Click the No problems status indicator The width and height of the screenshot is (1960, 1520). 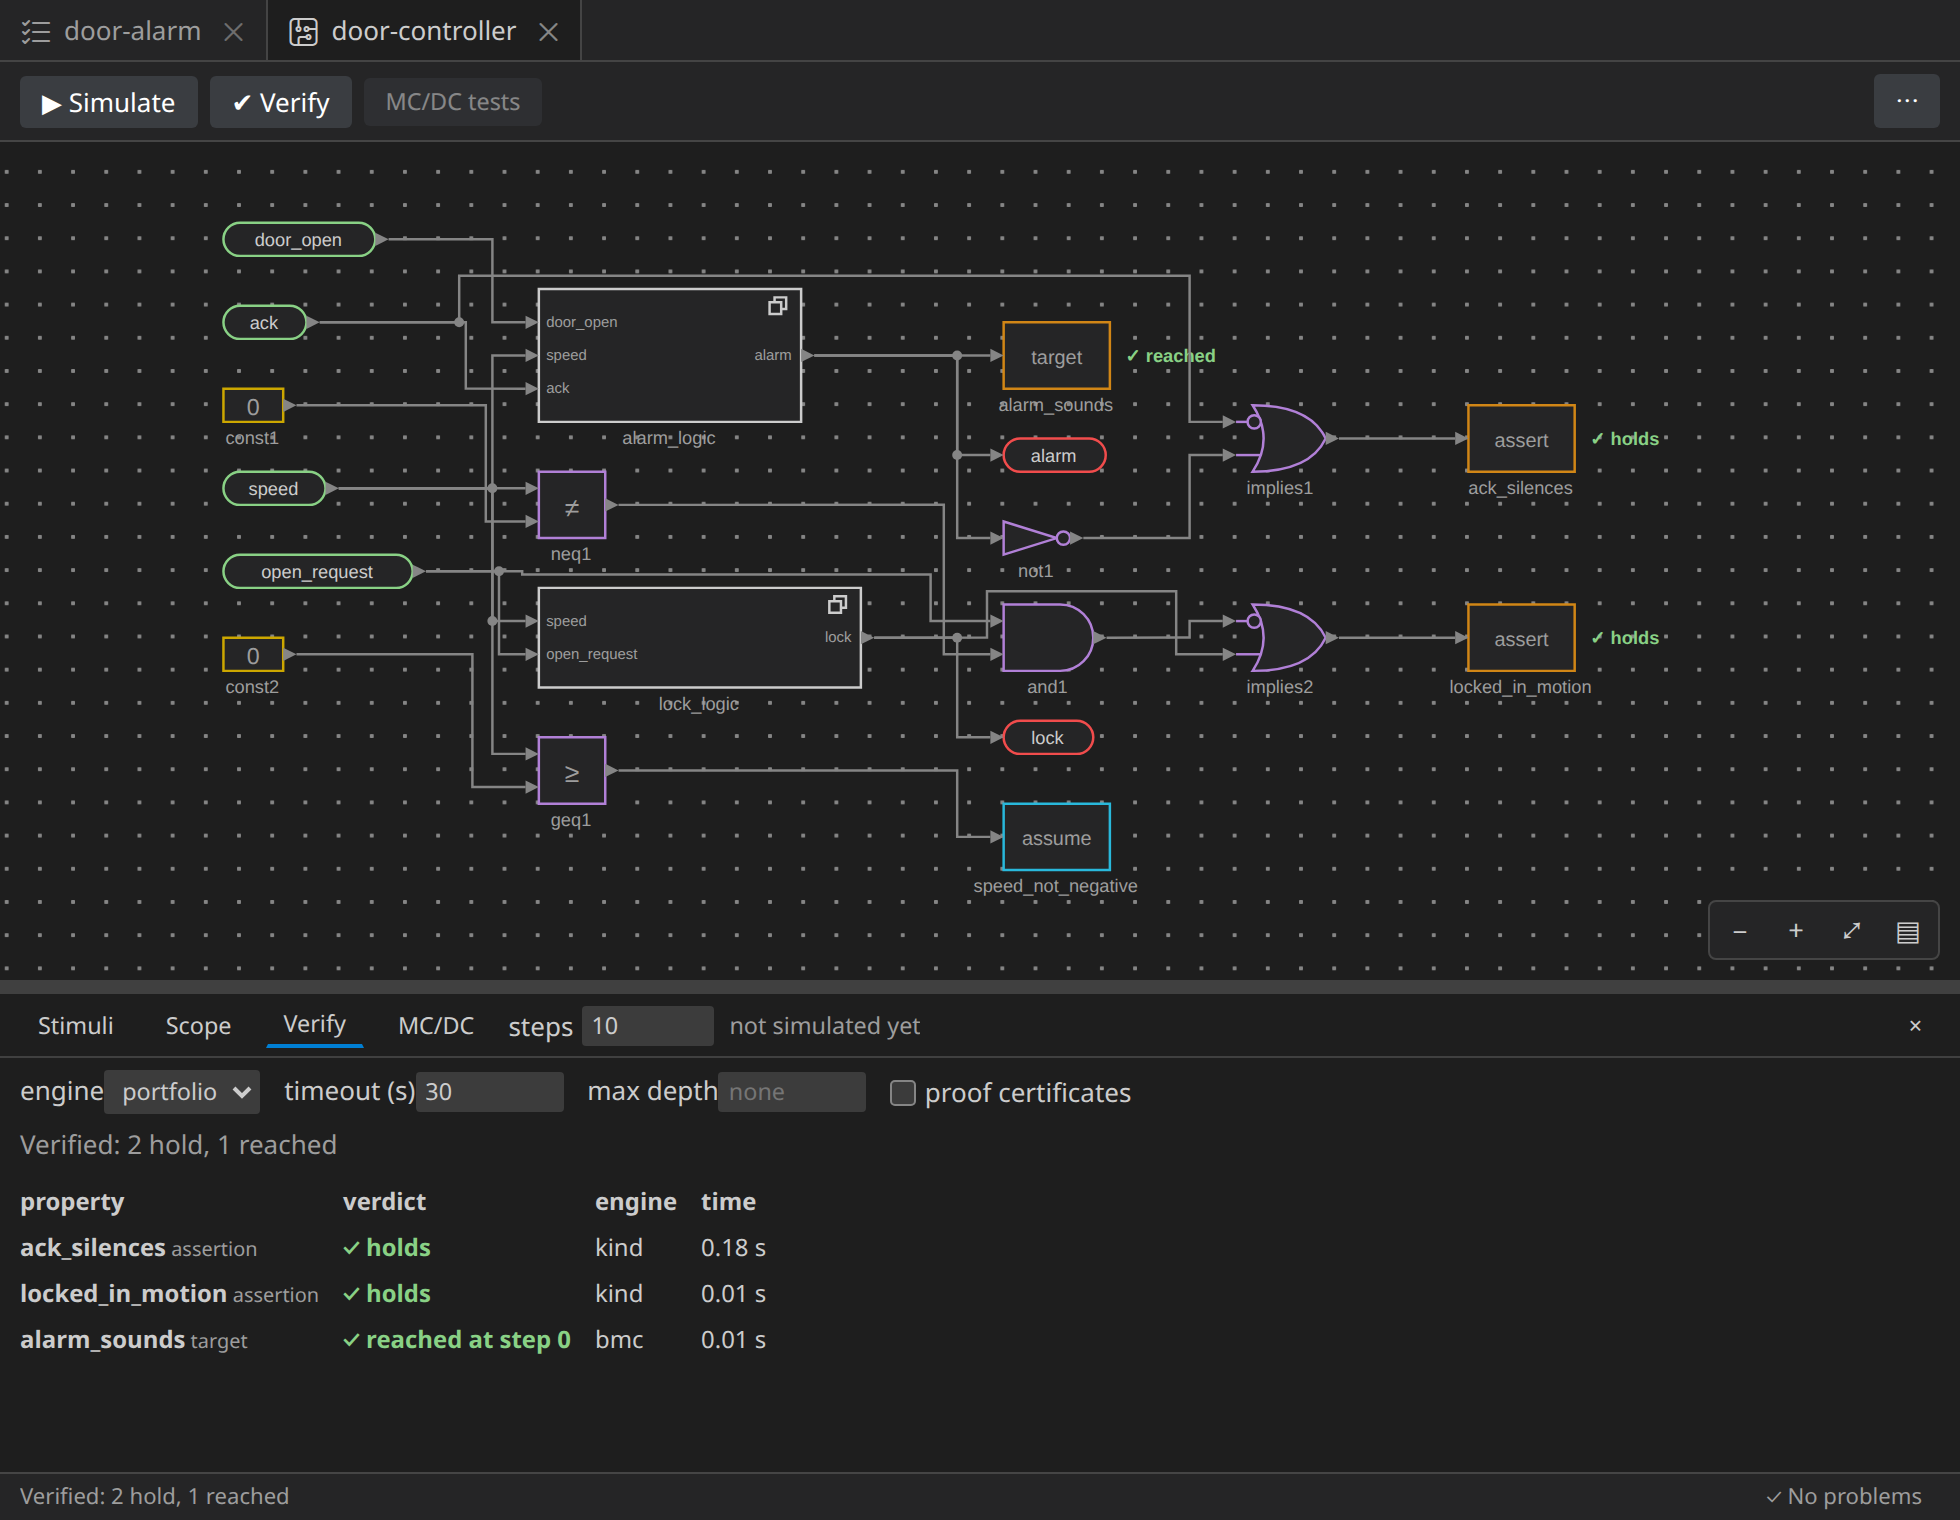(x=1843, y=1497)
